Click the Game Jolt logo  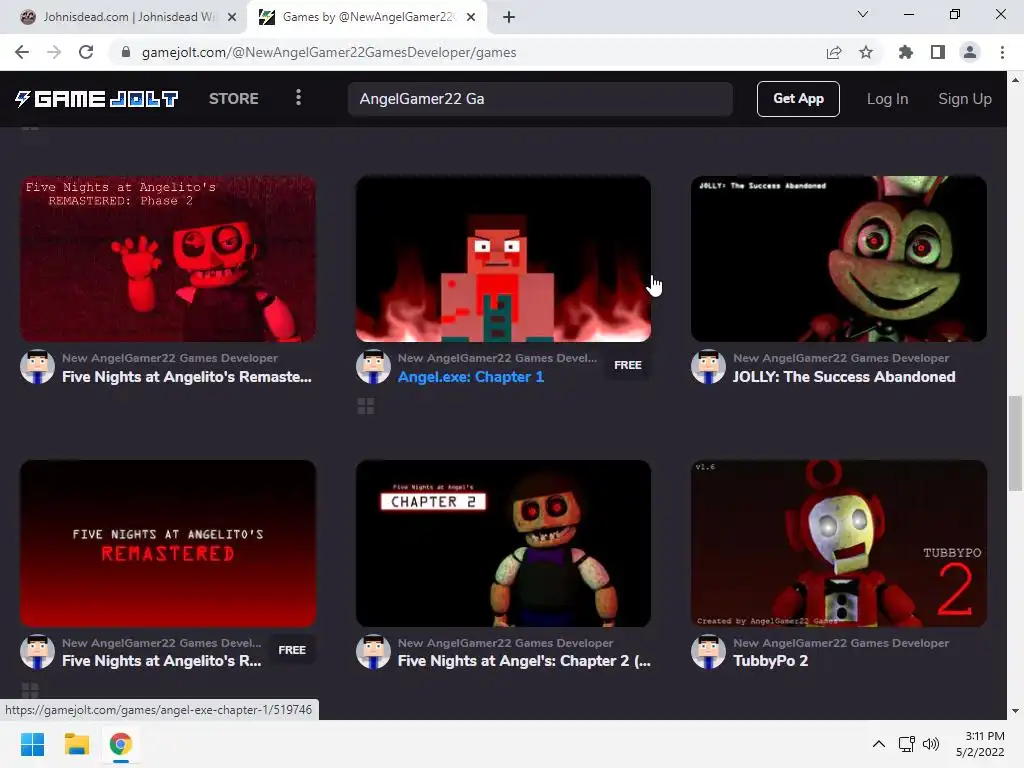tap(97, 99)
